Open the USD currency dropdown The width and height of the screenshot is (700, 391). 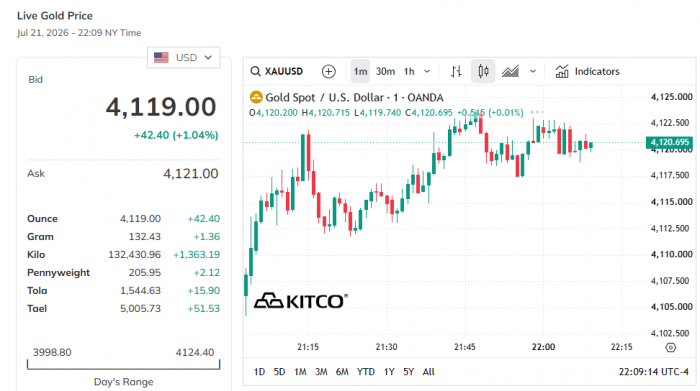click(183, 58)
